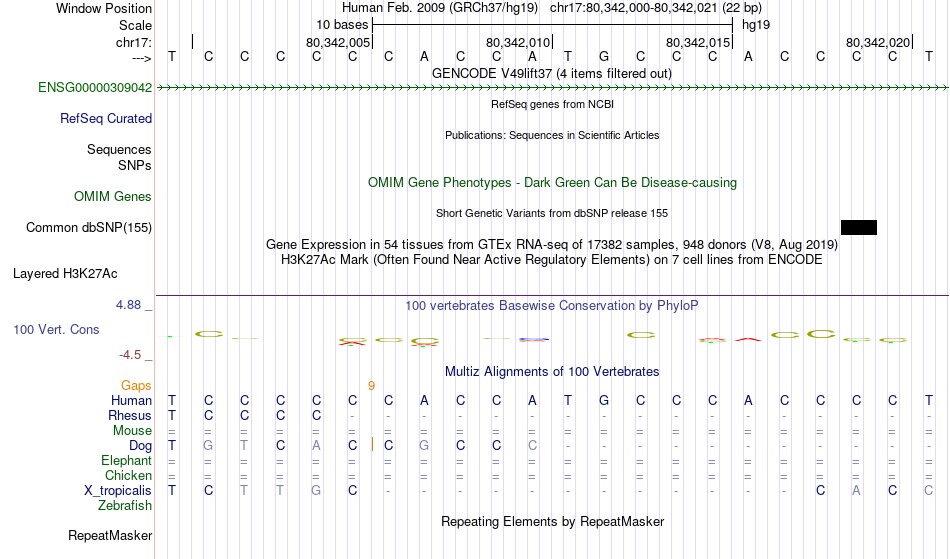Click the 4.88 PhyloP upper limit value

[128, 305]
